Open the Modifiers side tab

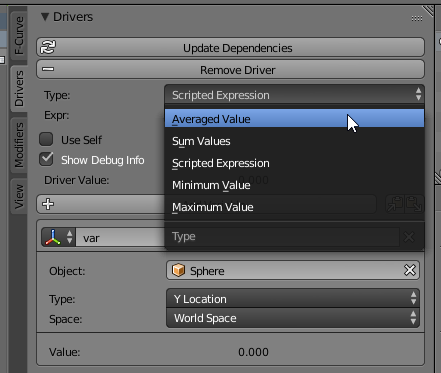19,145
